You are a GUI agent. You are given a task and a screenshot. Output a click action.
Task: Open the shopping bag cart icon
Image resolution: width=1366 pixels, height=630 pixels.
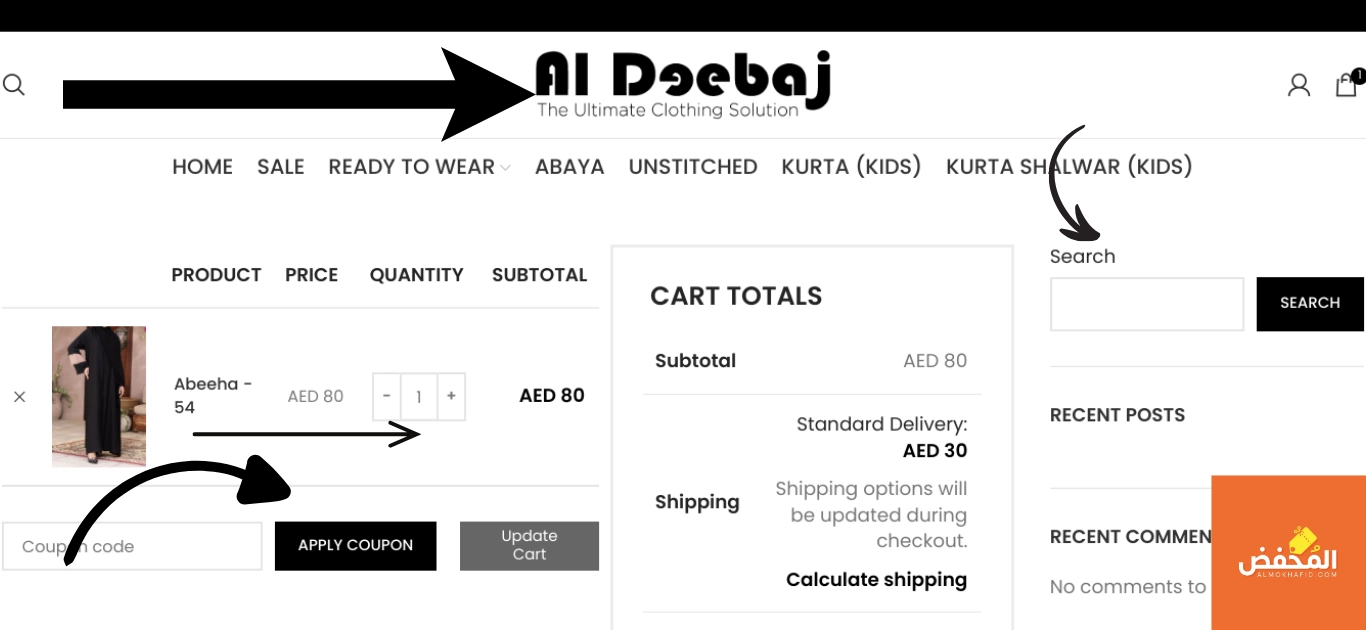pyautogui.click(x=1348, y=83)
